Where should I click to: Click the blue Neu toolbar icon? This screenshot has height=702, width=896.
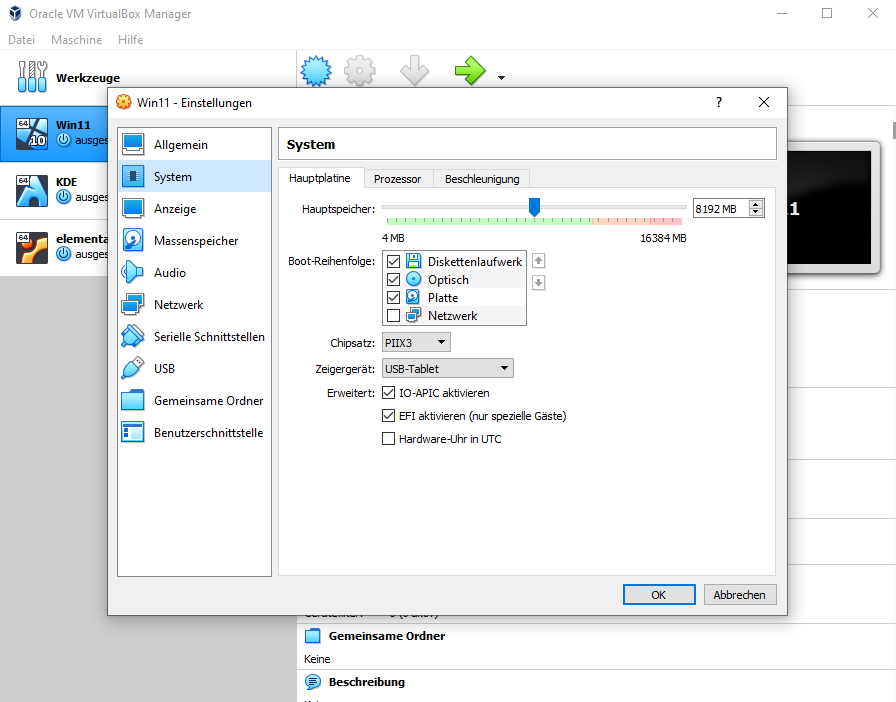[x=315, y=71]
